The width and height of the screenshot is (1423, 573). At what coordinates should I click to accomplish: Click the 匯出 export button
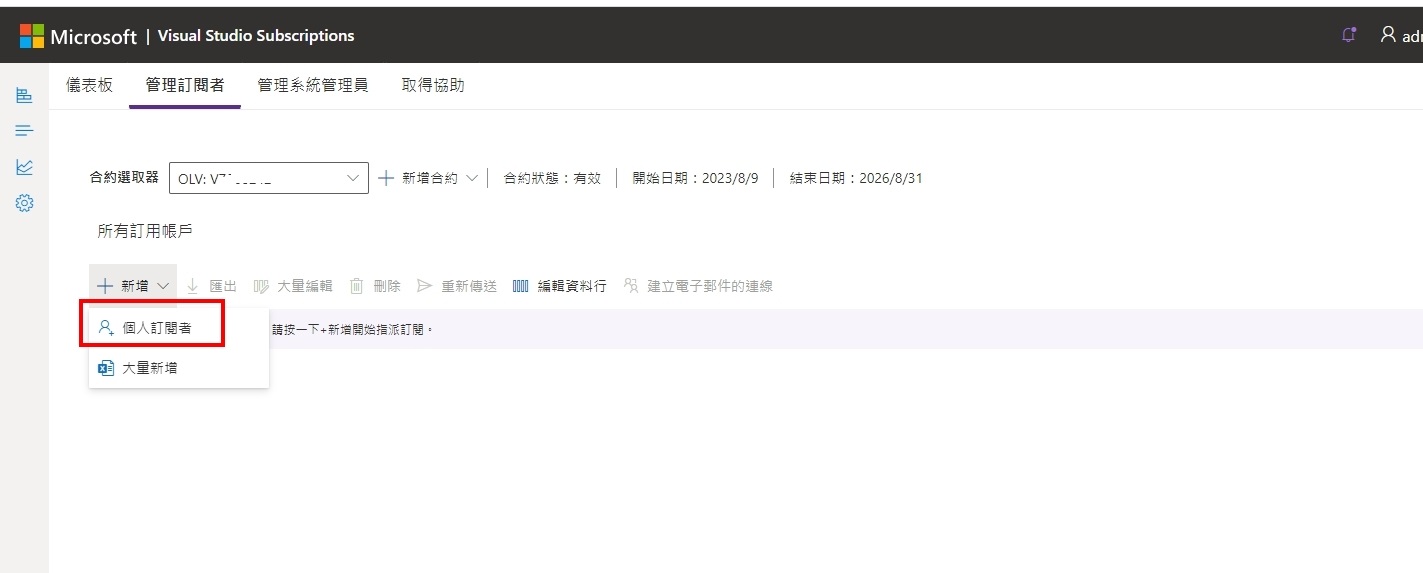pyautogui.click(x=212, y=286)
